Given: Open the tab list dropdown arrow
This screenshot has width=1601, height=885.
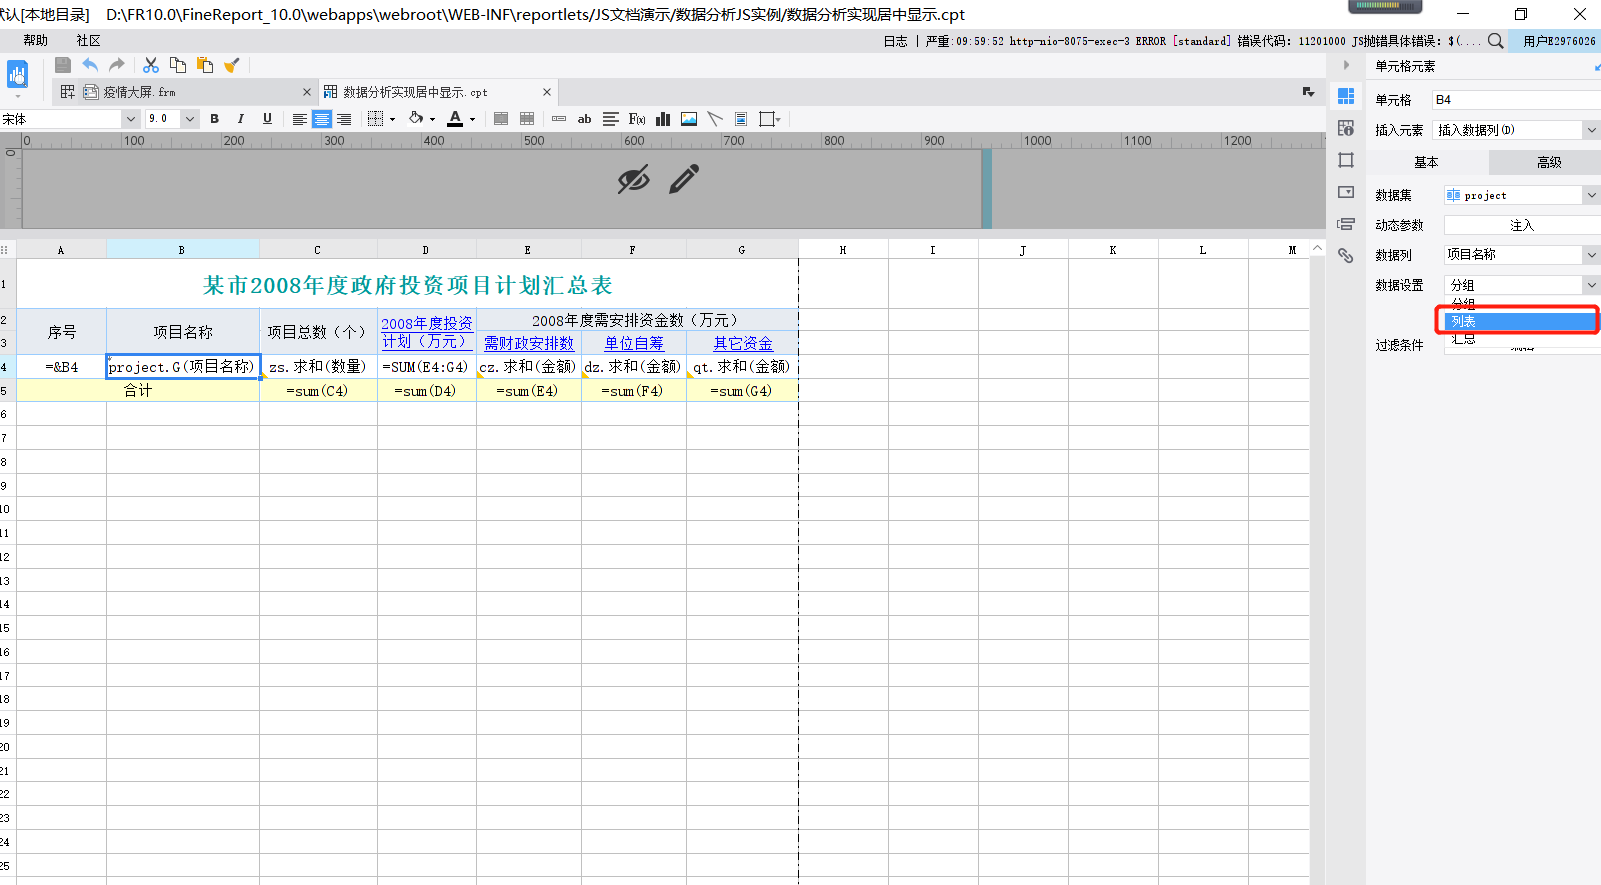Looking at the screenshot, I should coord(1308,92).
